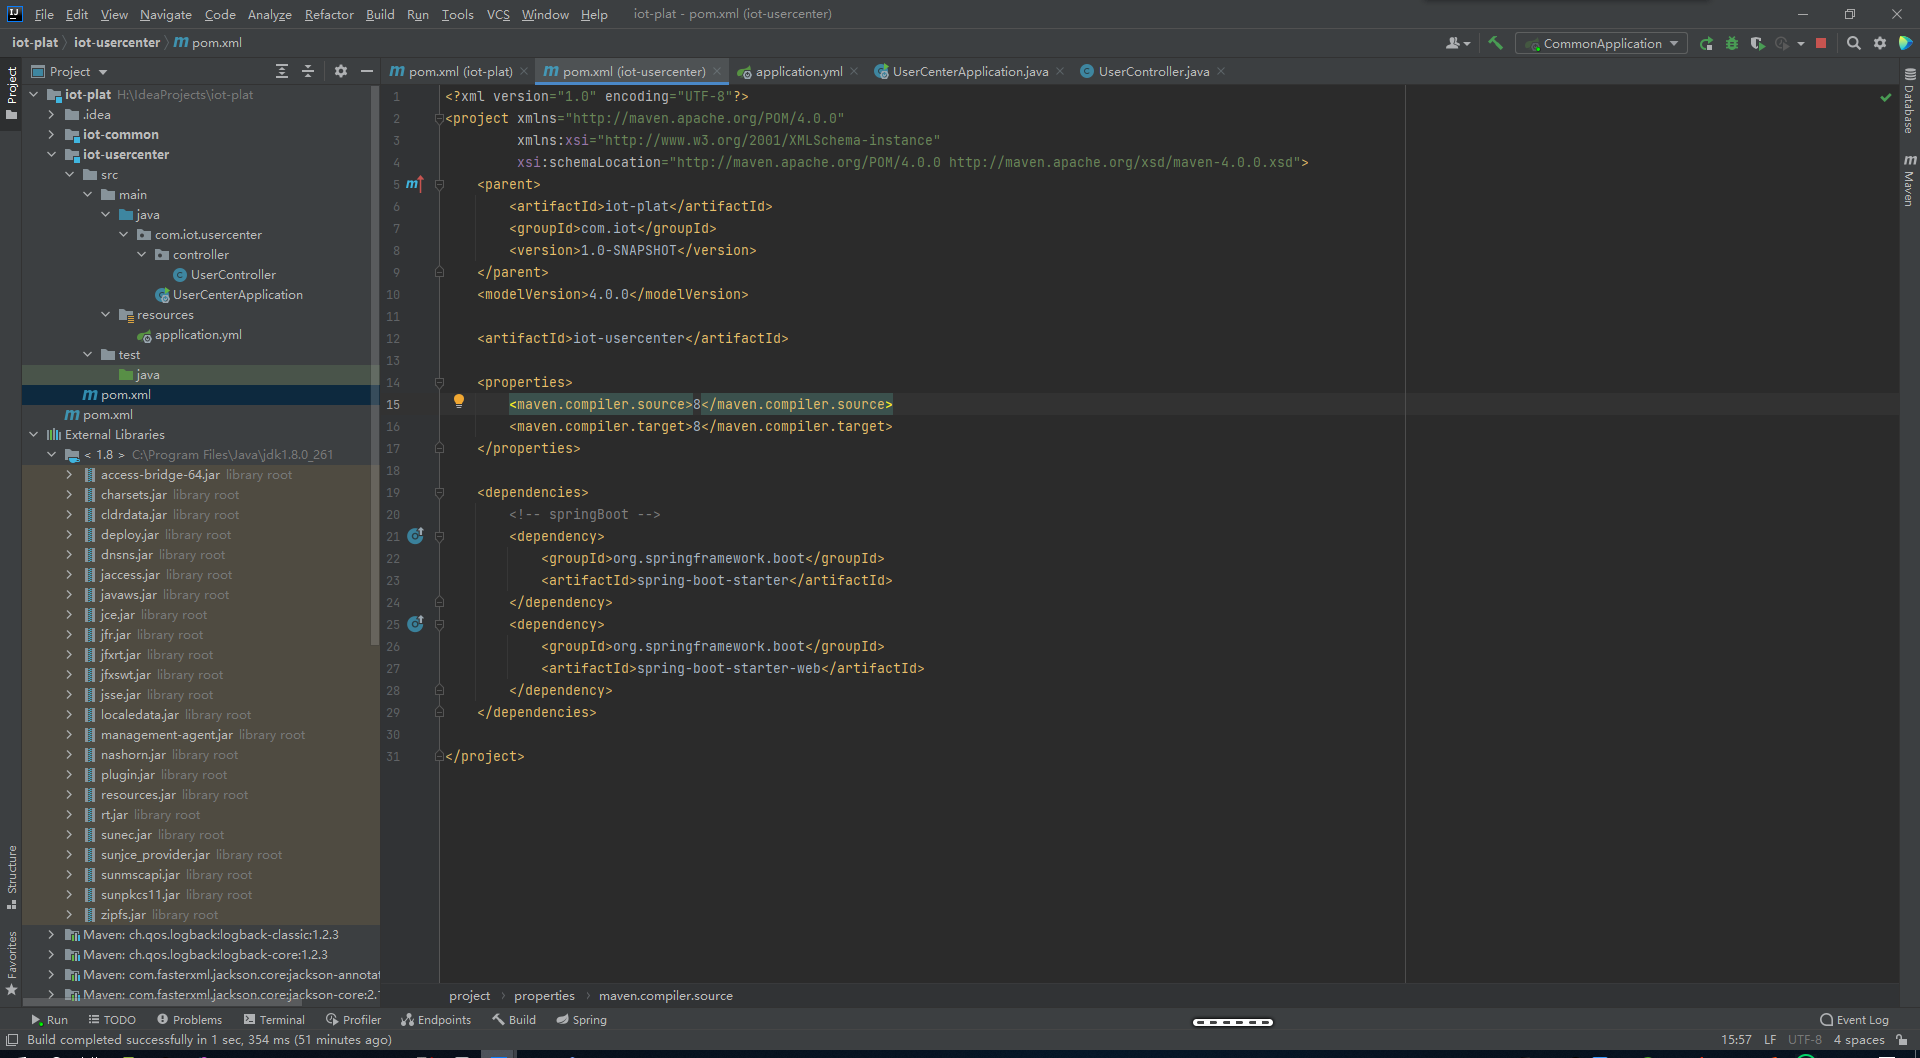Viewport: 1920px width, 1058px height.
Task: Build the project with the hammer icon
Action: [1495, 43]
